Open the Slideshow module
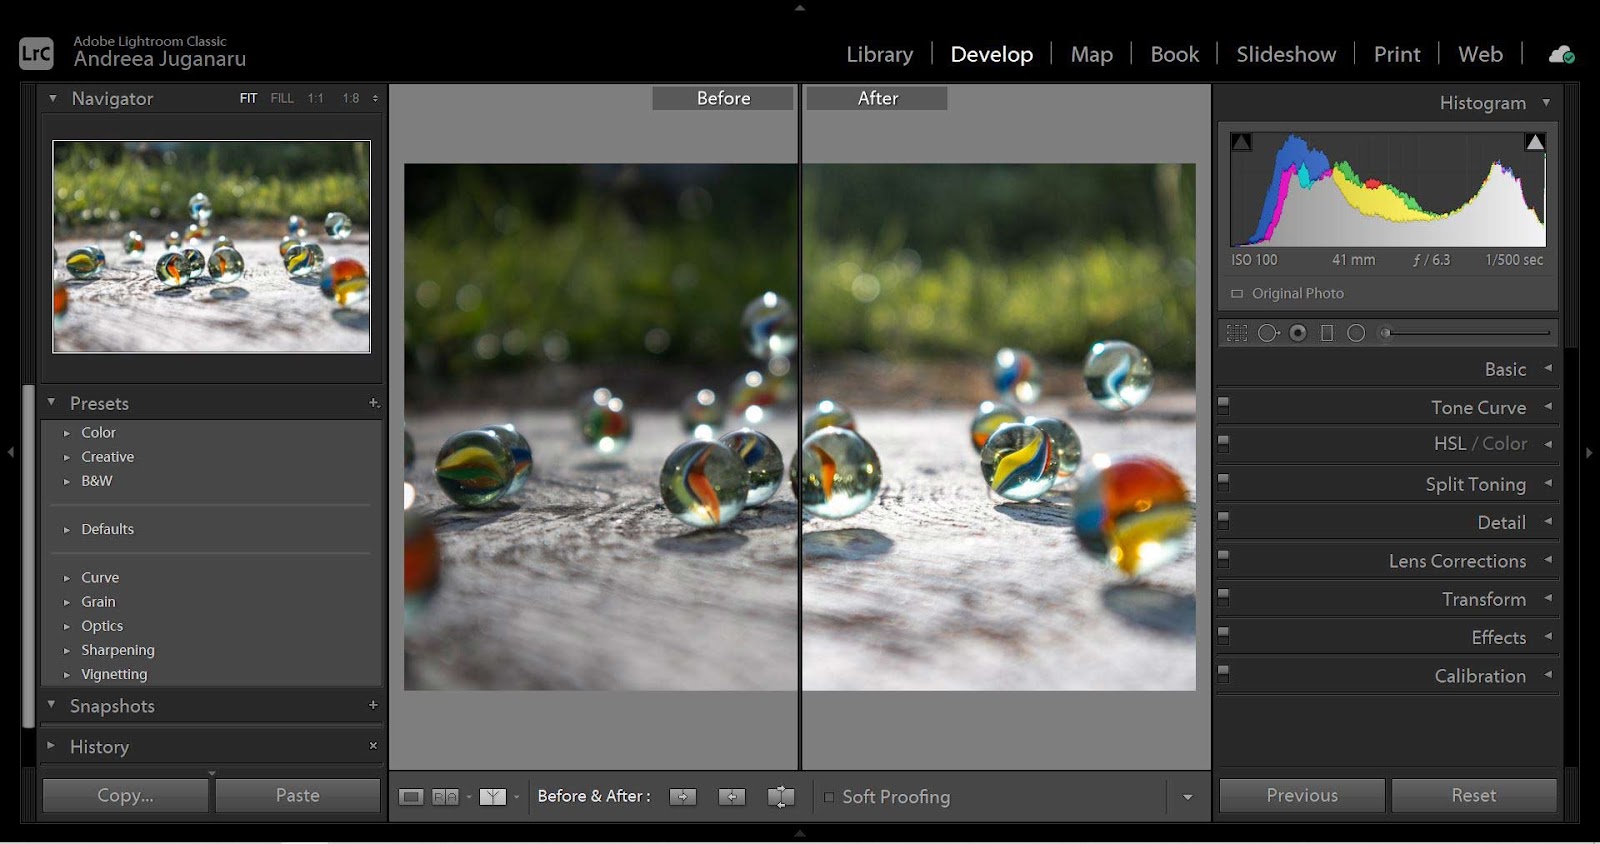Viewport: 1600px width, 844px height. [x=1286, y=54]
